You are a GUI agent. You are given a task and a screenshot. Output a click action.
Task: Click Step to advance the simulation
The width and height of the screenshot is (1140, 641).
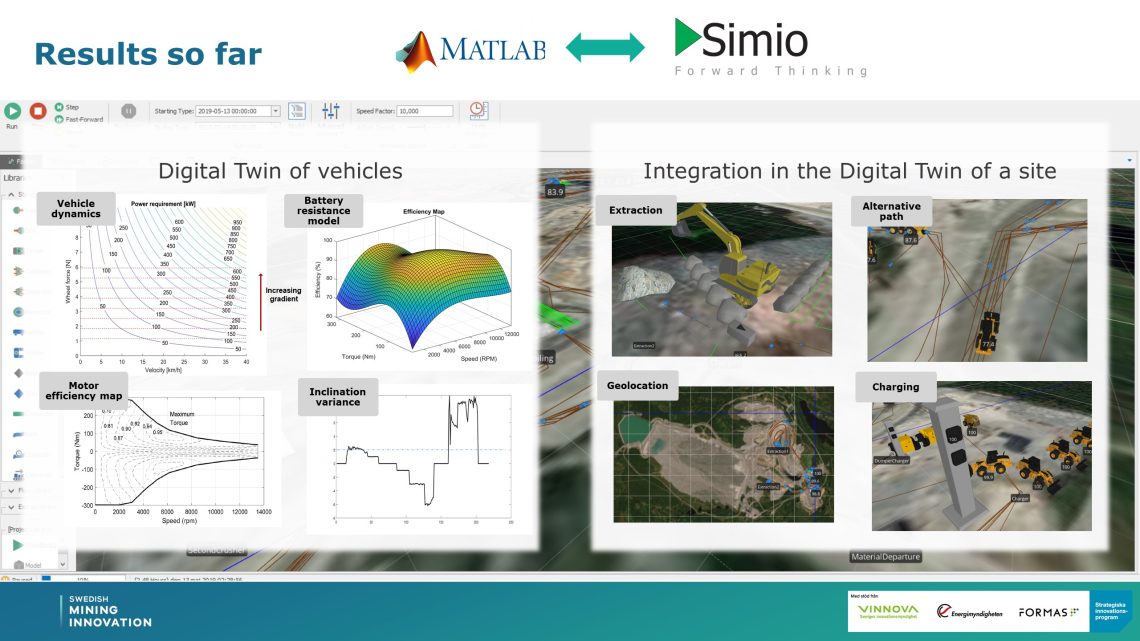(67, 107)
